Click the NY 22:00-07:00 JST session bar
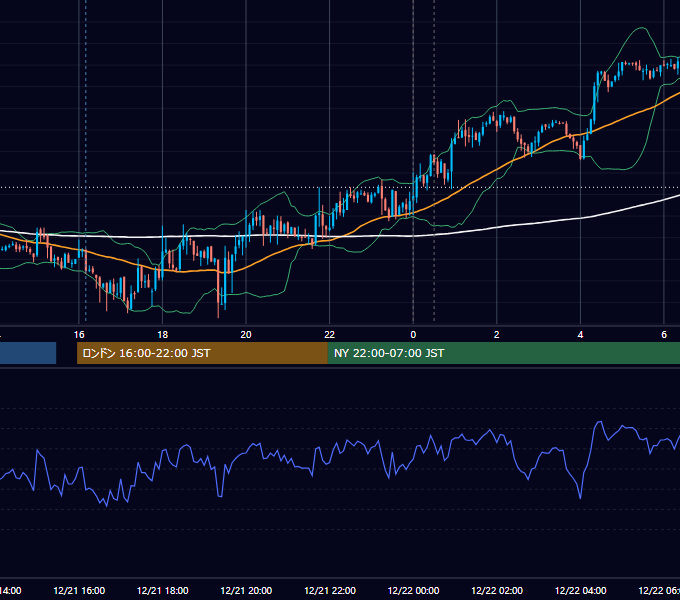 tap(503, 353)
